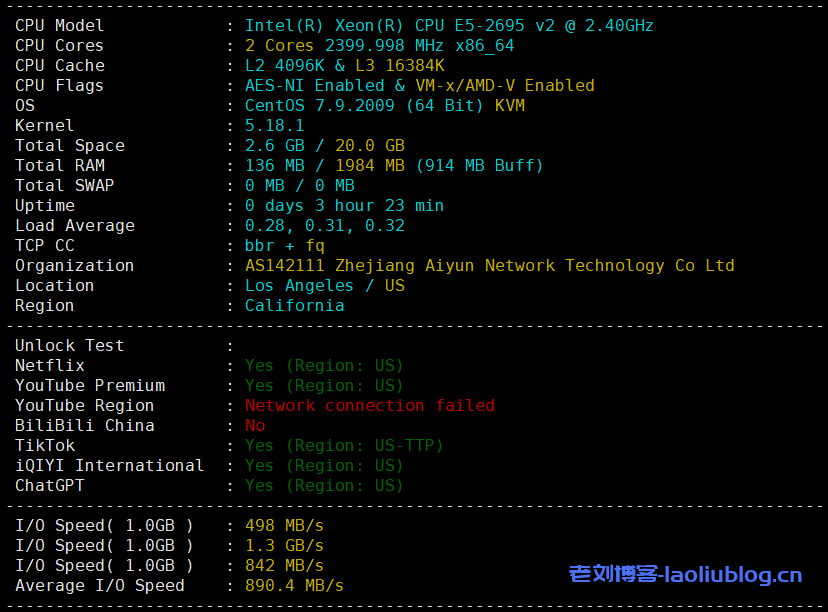The width and height of the screenshot is (828, 612).
Task: Click the TikTok US-TTP region result
Action: point(344,446)
